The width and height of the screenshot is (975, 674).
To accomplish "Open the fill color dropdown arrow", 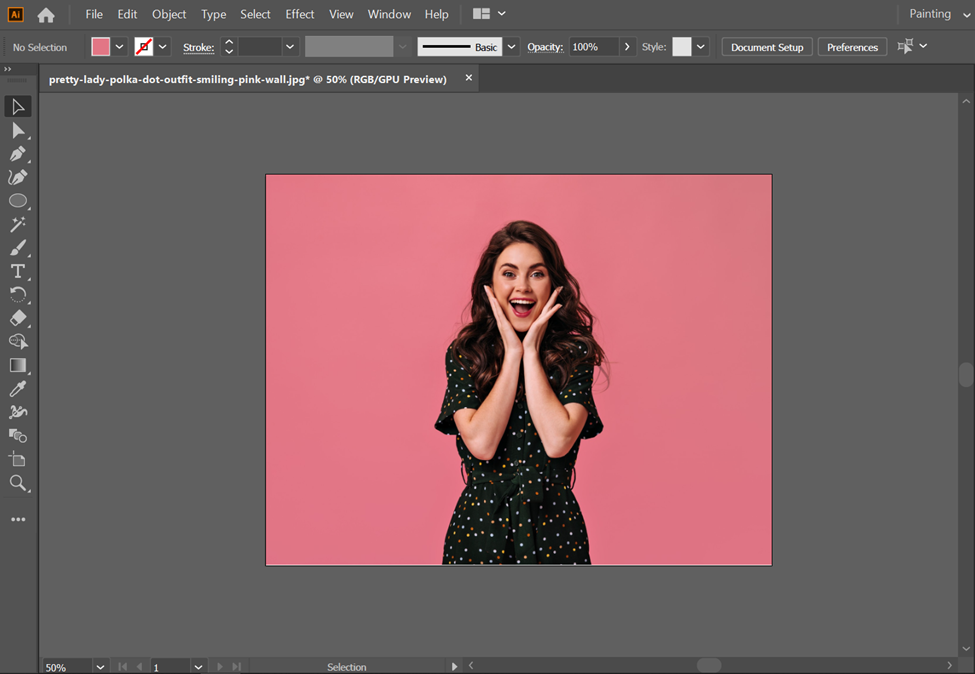I will [x=120, y=47].
